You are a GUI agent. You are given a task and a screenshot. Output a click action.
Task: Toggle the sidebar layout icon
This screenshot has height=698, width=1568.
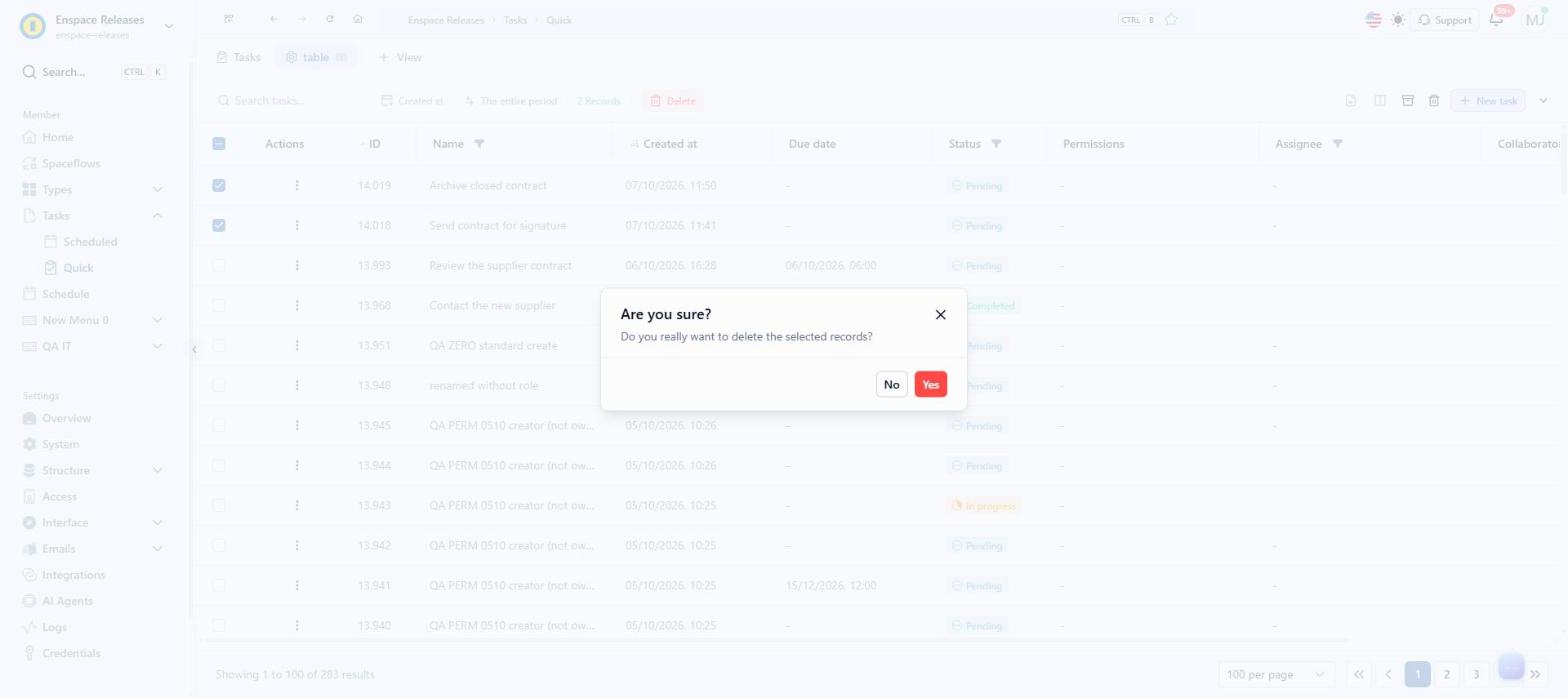point(229,19)
